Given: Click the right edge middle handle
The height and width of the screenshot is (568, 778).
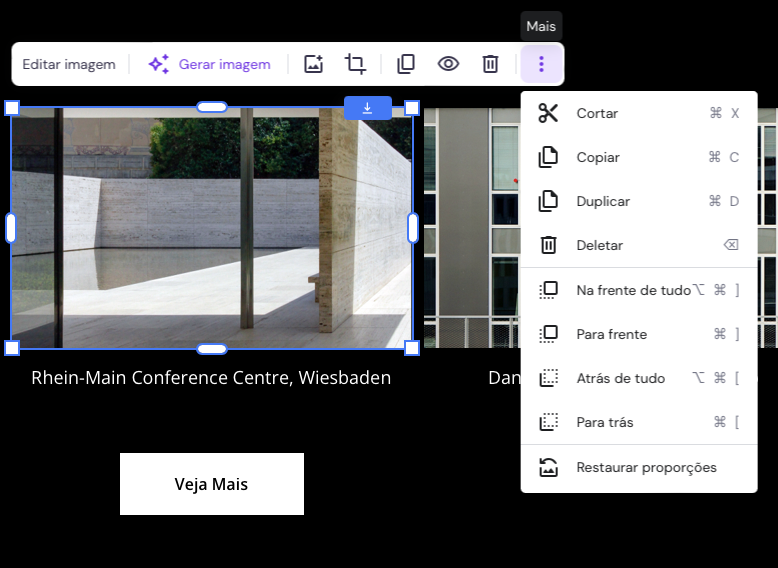Looking at the screenshot, I should click(x=413, y=228).
